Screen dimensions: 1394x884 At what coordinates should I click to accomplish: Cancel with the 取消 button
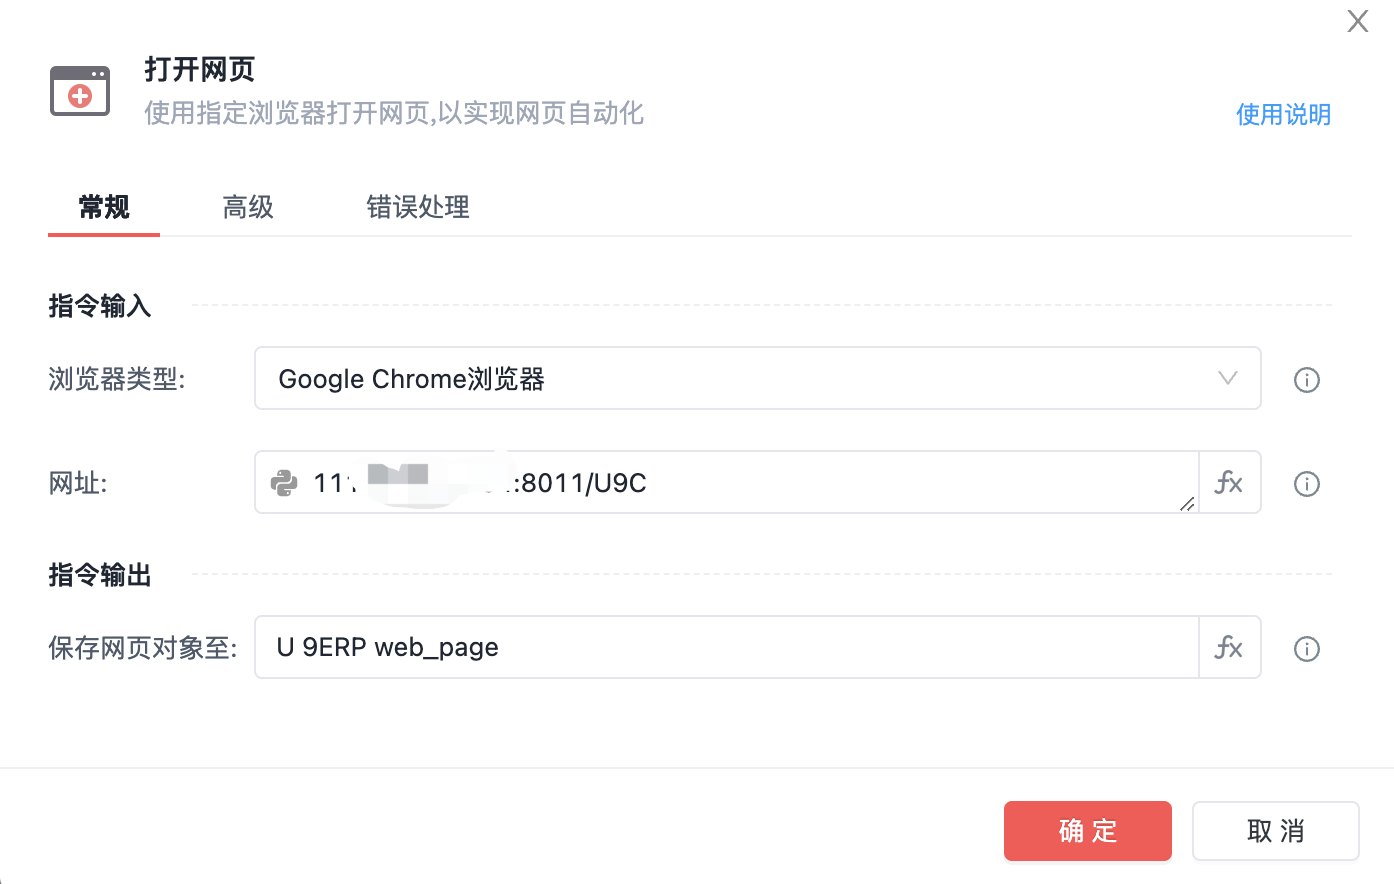[1275, 830]
